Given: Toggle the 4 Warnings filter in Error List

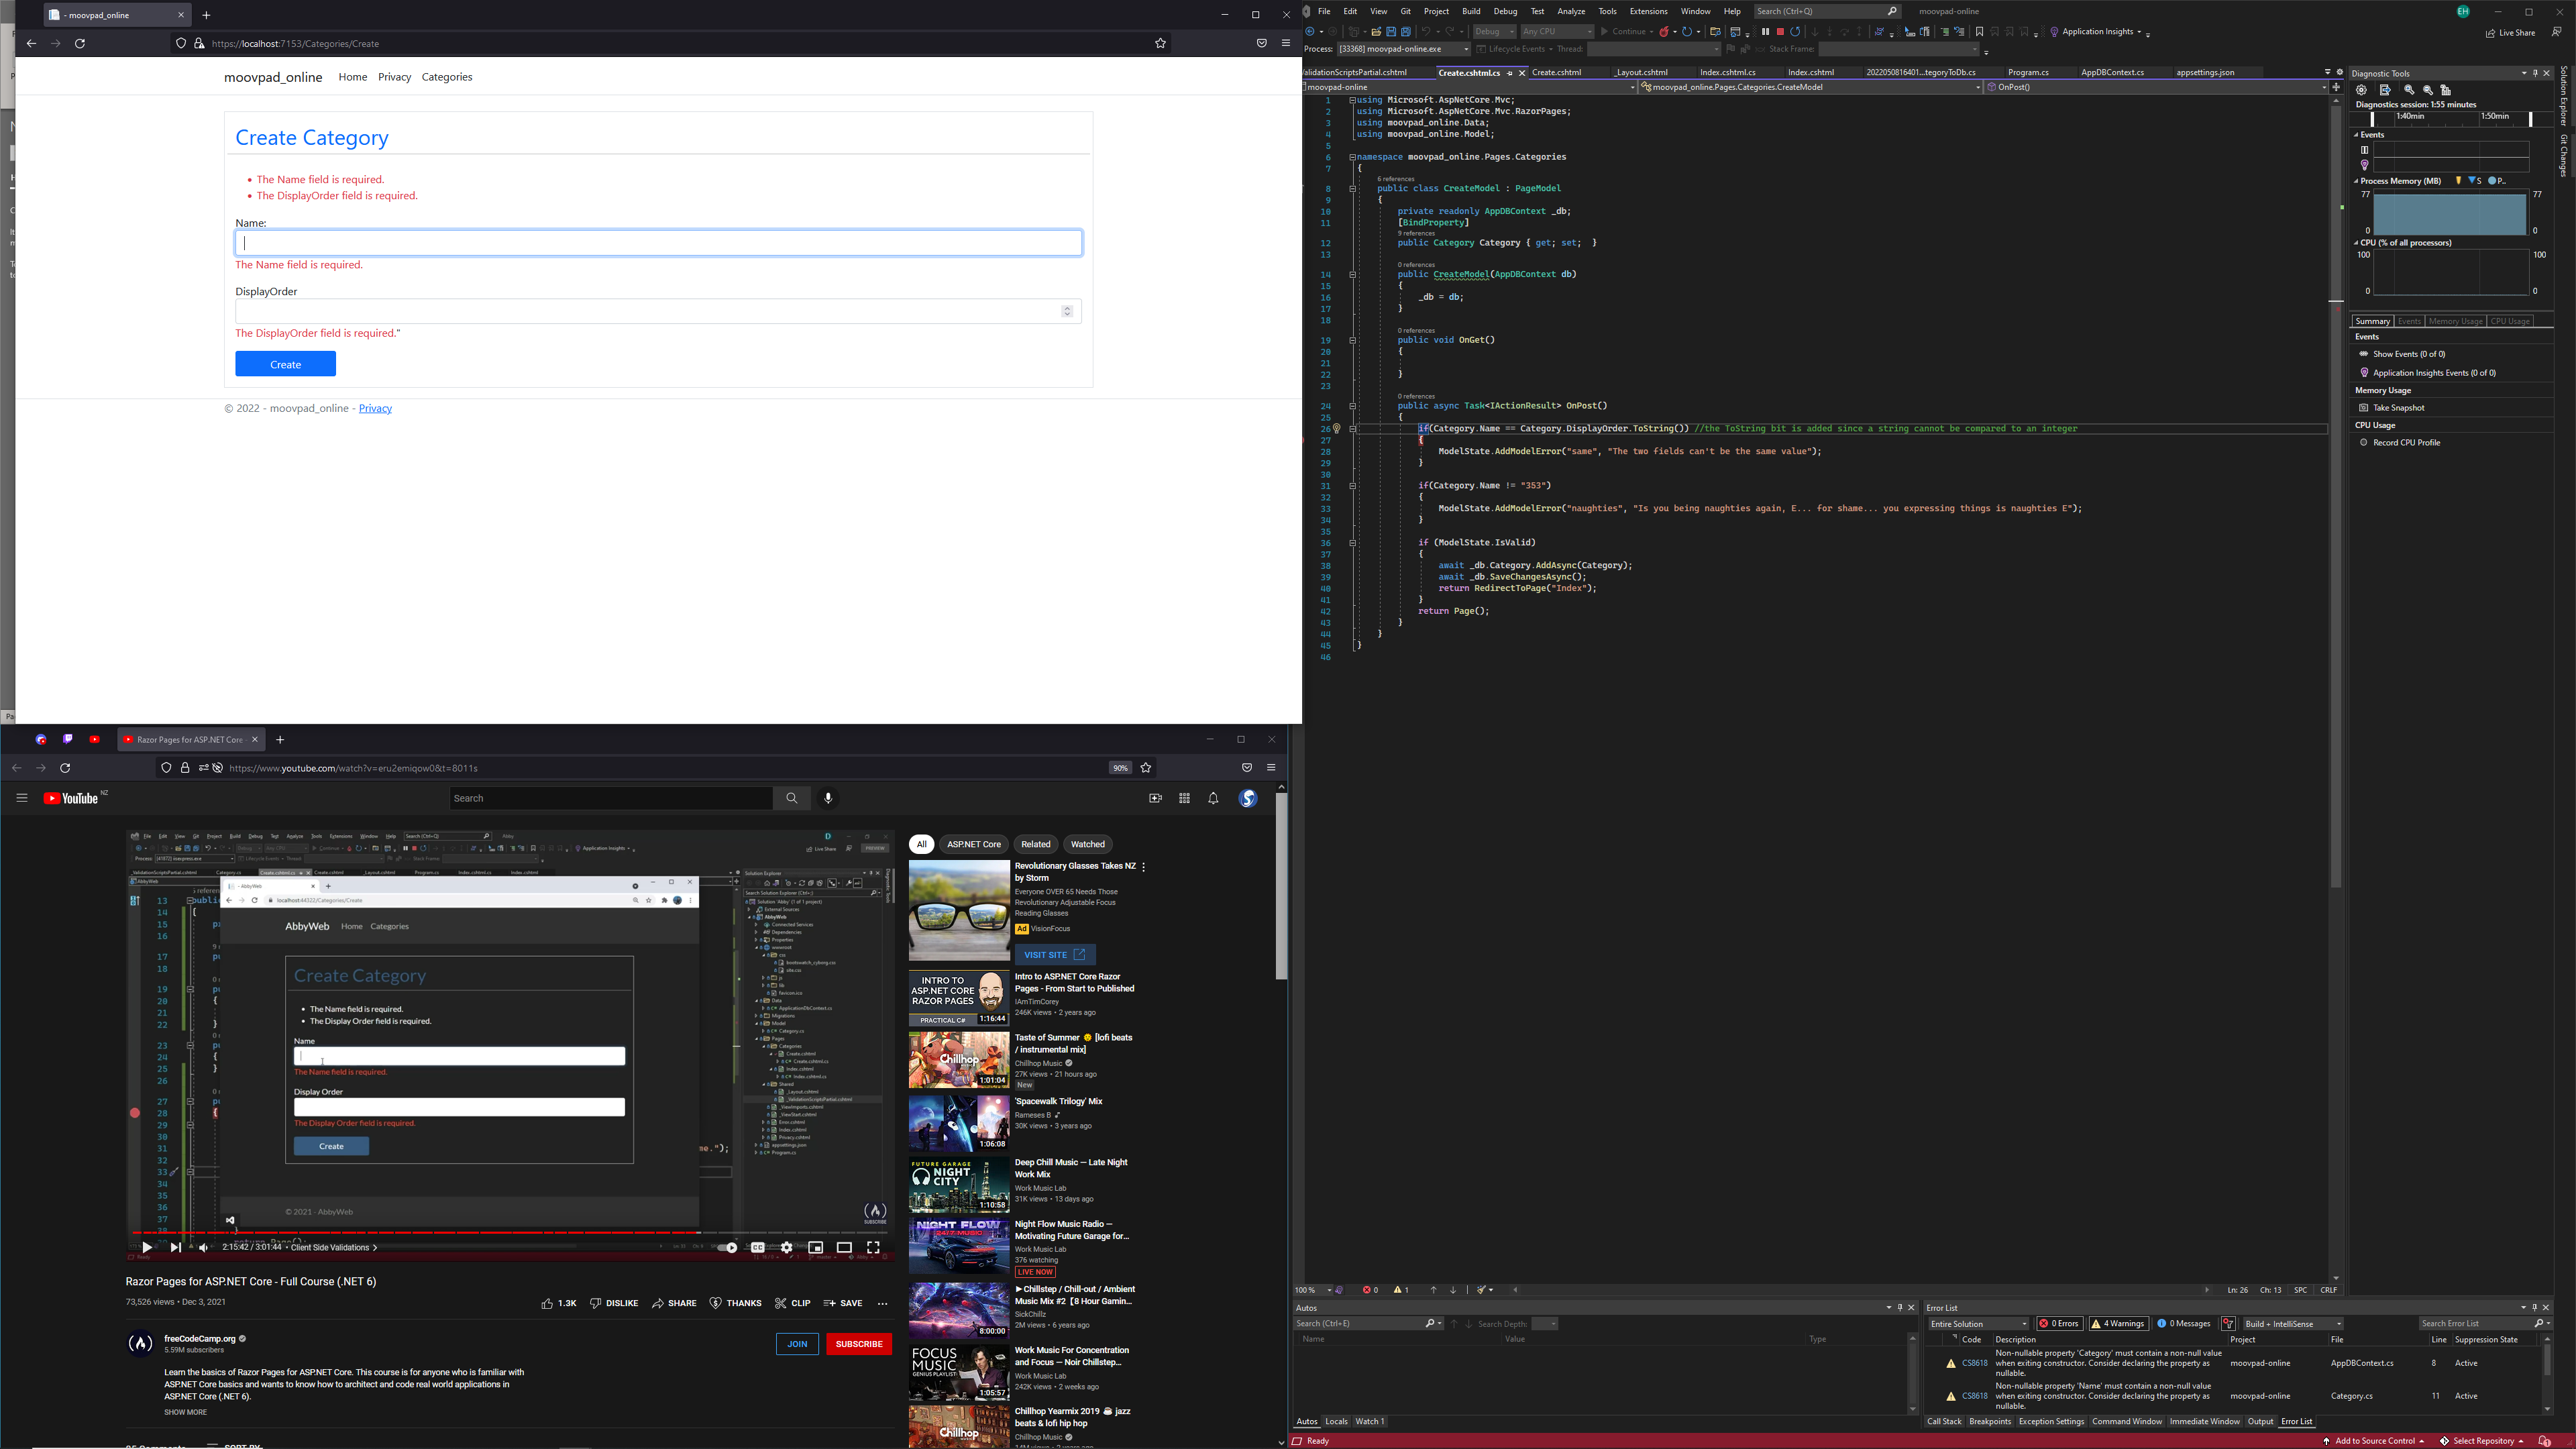Looking at the screenshot, I should (2118, 1324).
